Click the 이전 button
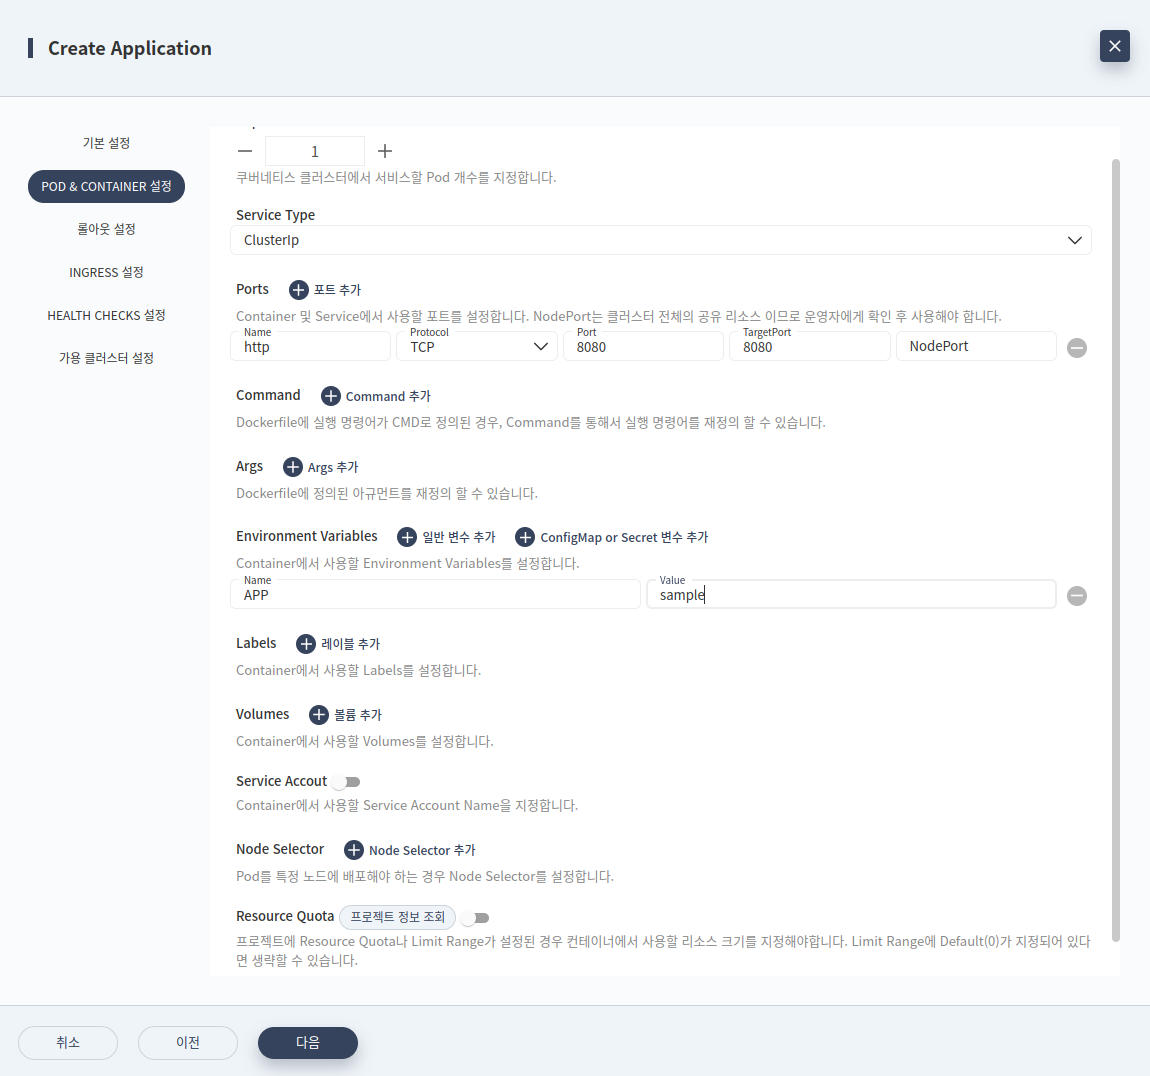 tap(188, 1042)
